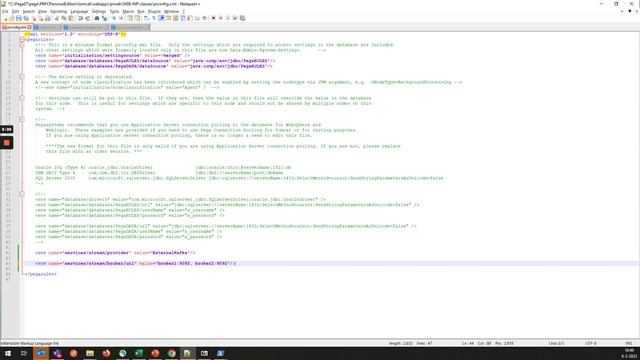Open the Search menu
The height and width of the screenshot is (360, 640).
pyautogui.click(x=28, y=11)
